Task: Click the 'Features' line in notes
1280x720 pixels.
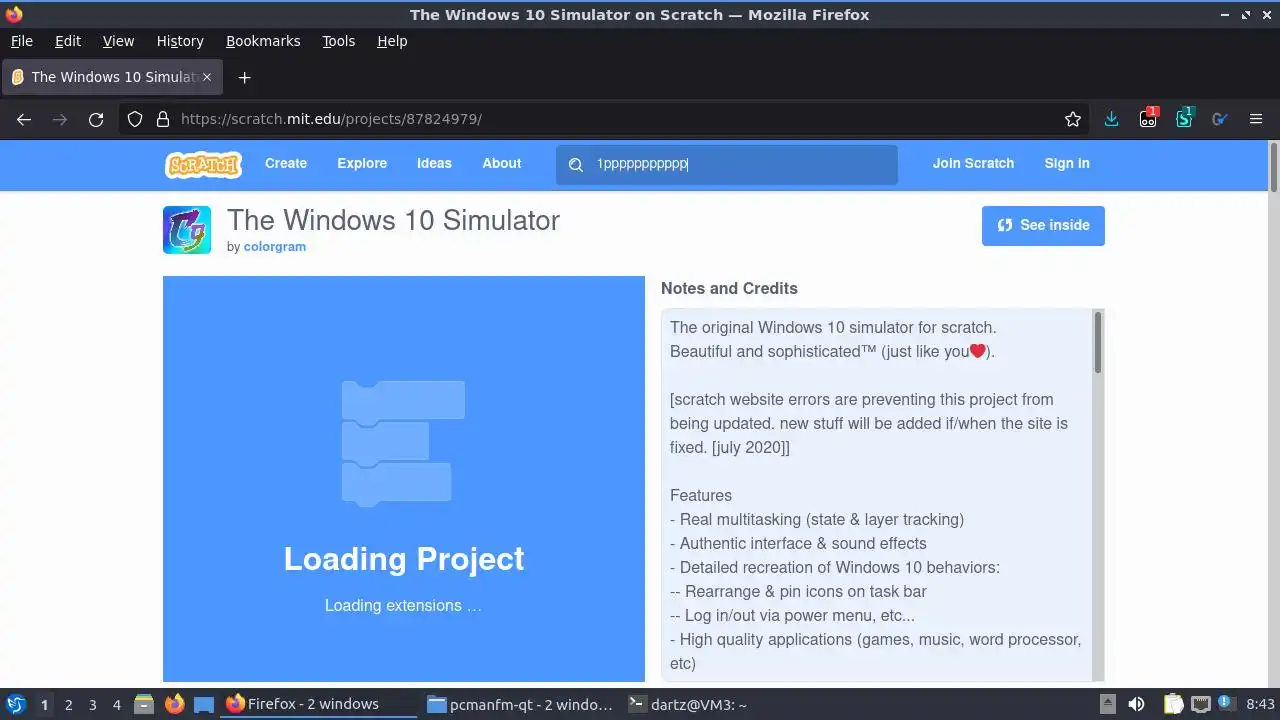Action: [701, 495]
